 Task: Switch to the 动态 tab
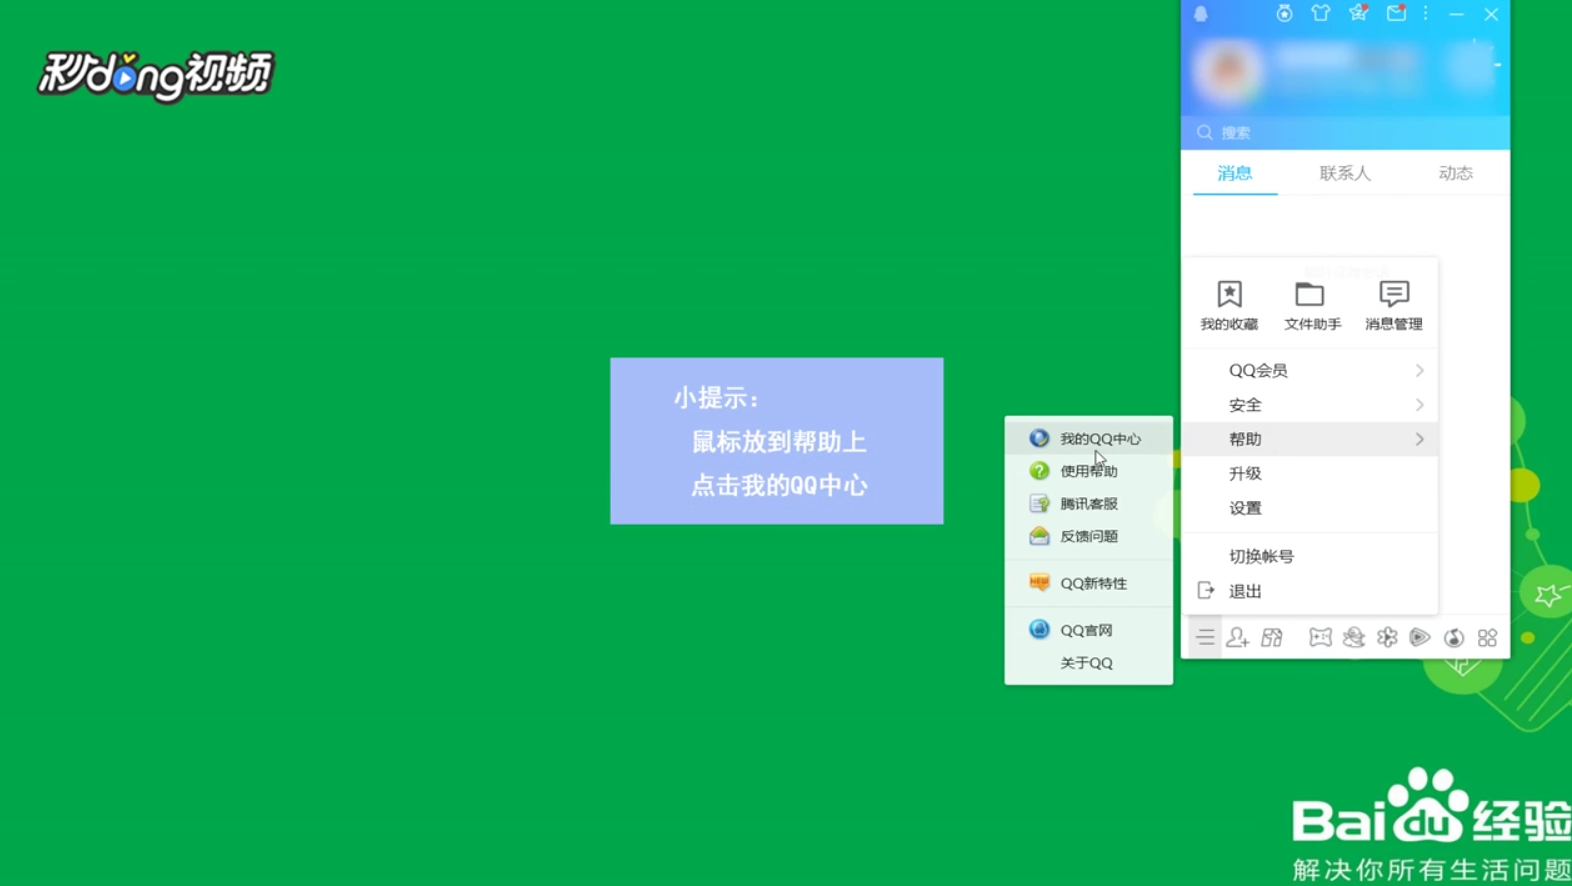click(1456, 173)
